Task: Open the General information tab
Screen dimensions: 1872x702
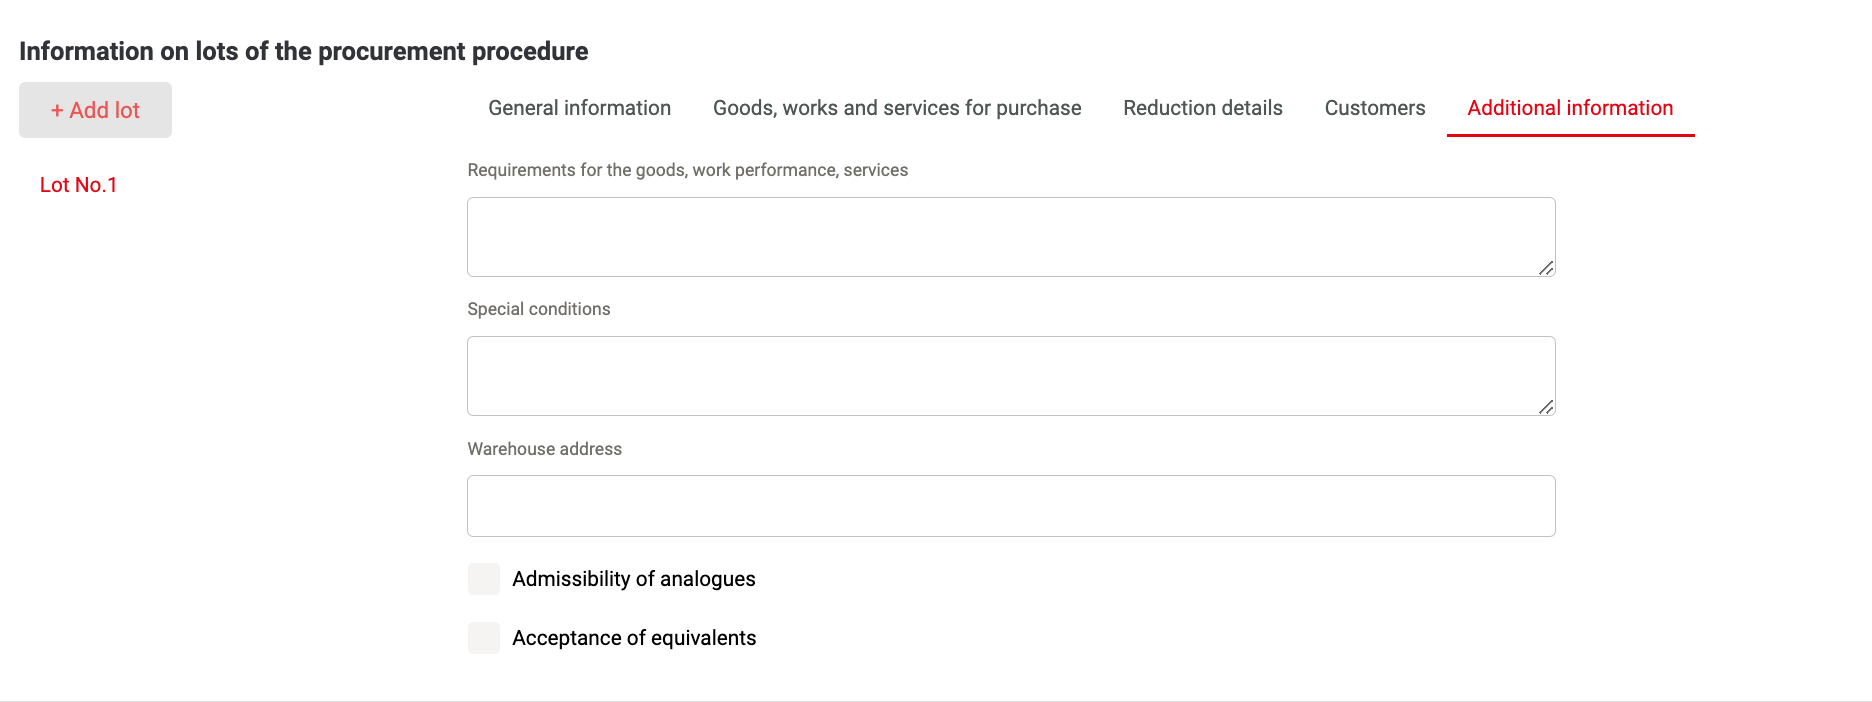Action: point(580,108)
